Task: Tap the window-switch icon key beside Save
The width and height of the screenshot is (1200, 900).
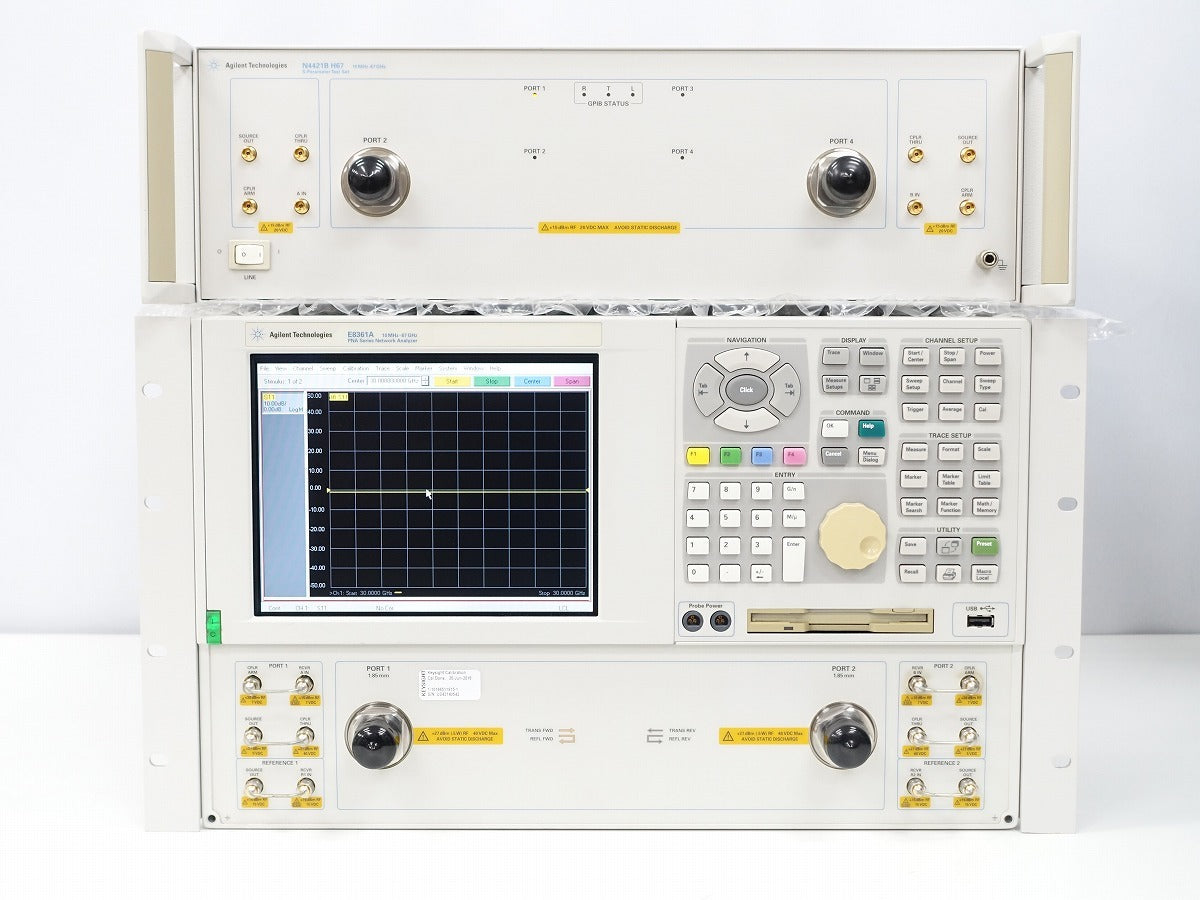Action: tap(947, 546)
